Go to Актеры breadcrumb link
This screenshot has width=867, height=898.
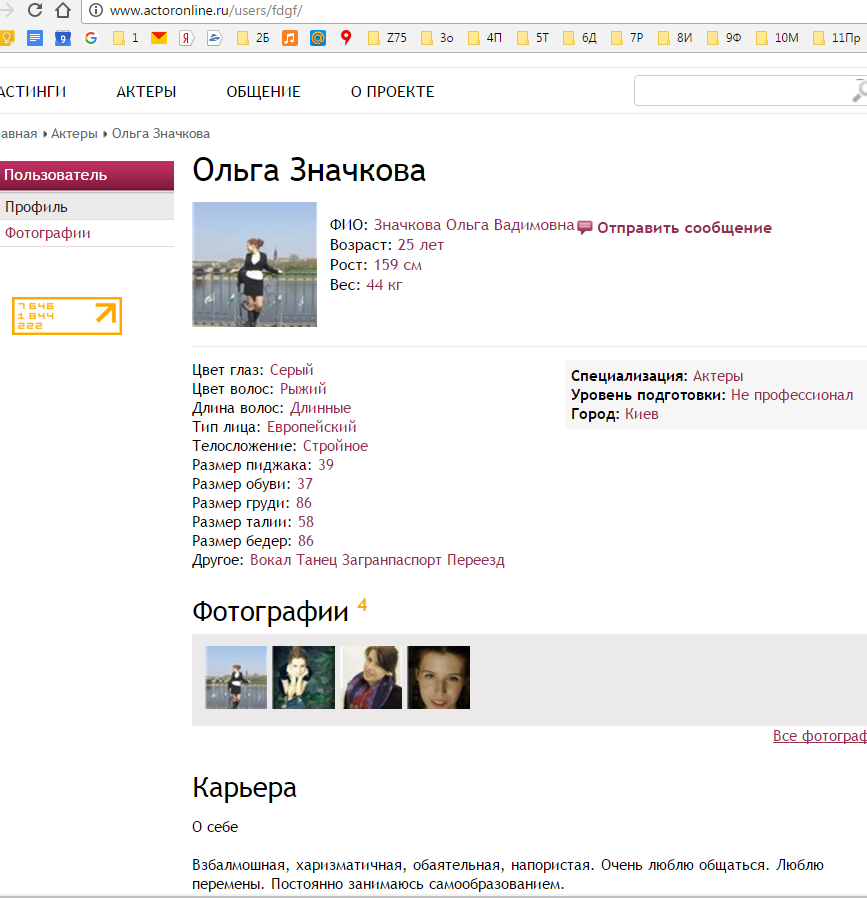point(74,133)
